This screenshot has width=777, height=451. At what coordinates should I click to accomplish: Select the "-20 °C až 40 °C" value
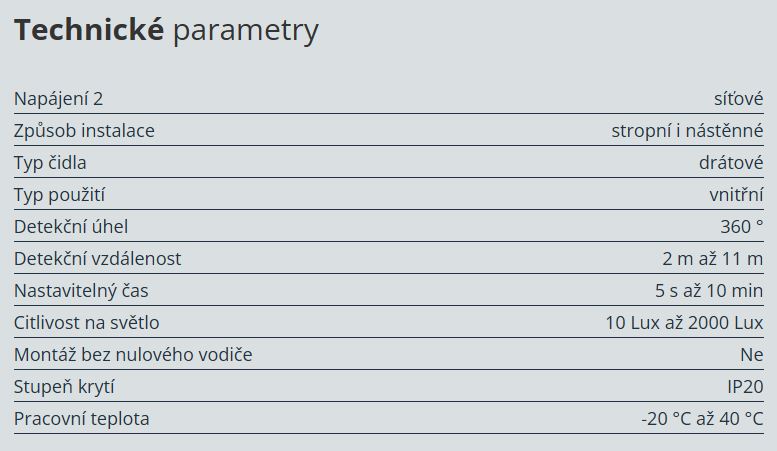[702, 418]
